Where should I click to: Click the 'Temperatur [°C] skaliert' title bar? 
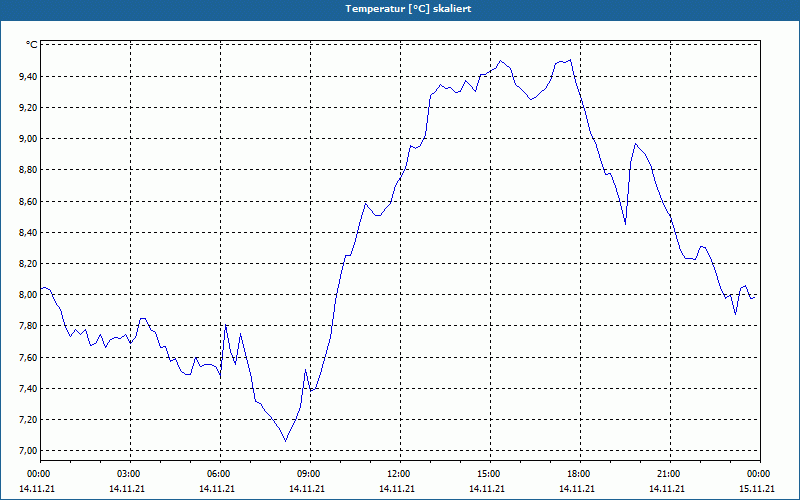[x=400, y=10]
